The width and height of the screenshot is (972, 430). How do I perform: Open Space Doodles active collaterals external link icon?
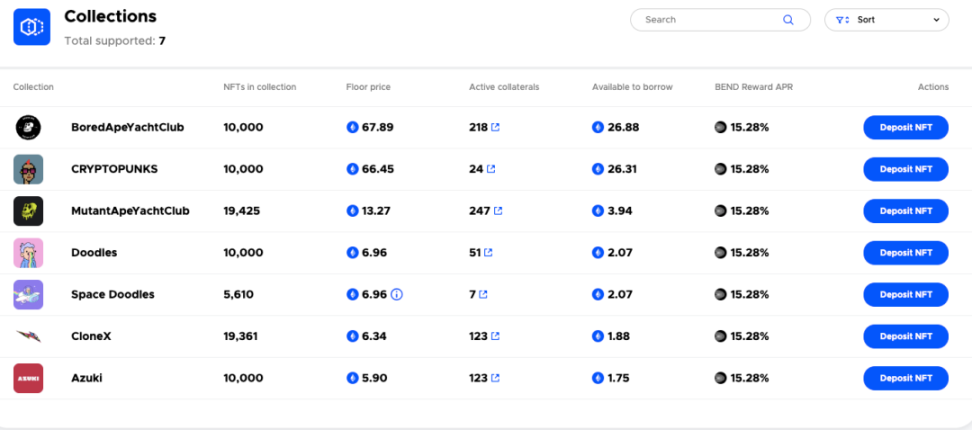tap(483, 295)
